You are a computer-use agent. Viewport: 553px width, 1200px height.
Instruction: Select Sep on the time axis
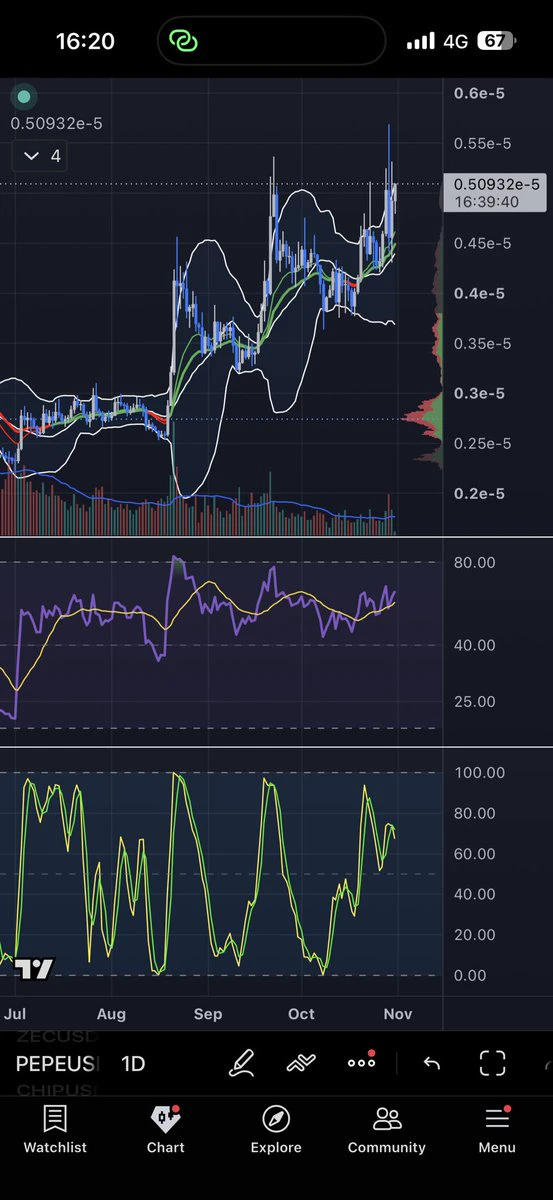click(x=207, y=1013)
